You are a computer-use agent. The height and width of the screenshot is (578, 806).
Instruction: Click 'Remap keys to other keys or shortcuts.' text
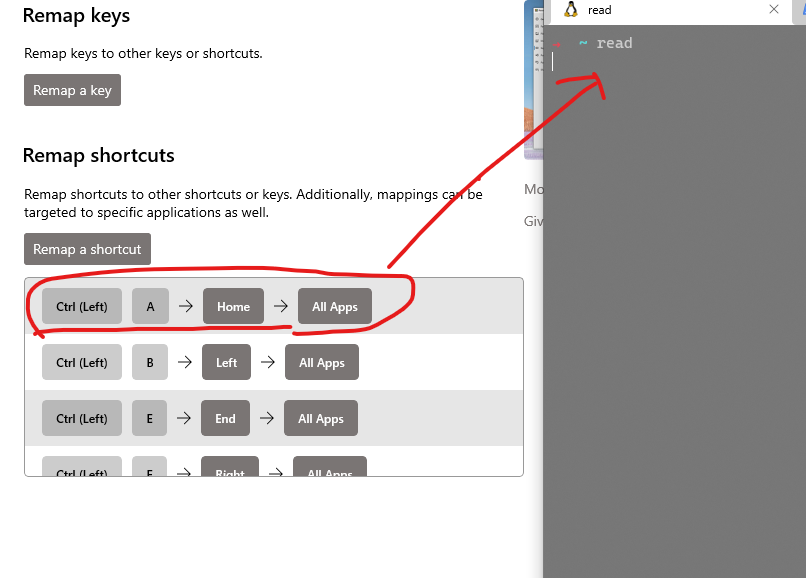click(x=143, y=53)
